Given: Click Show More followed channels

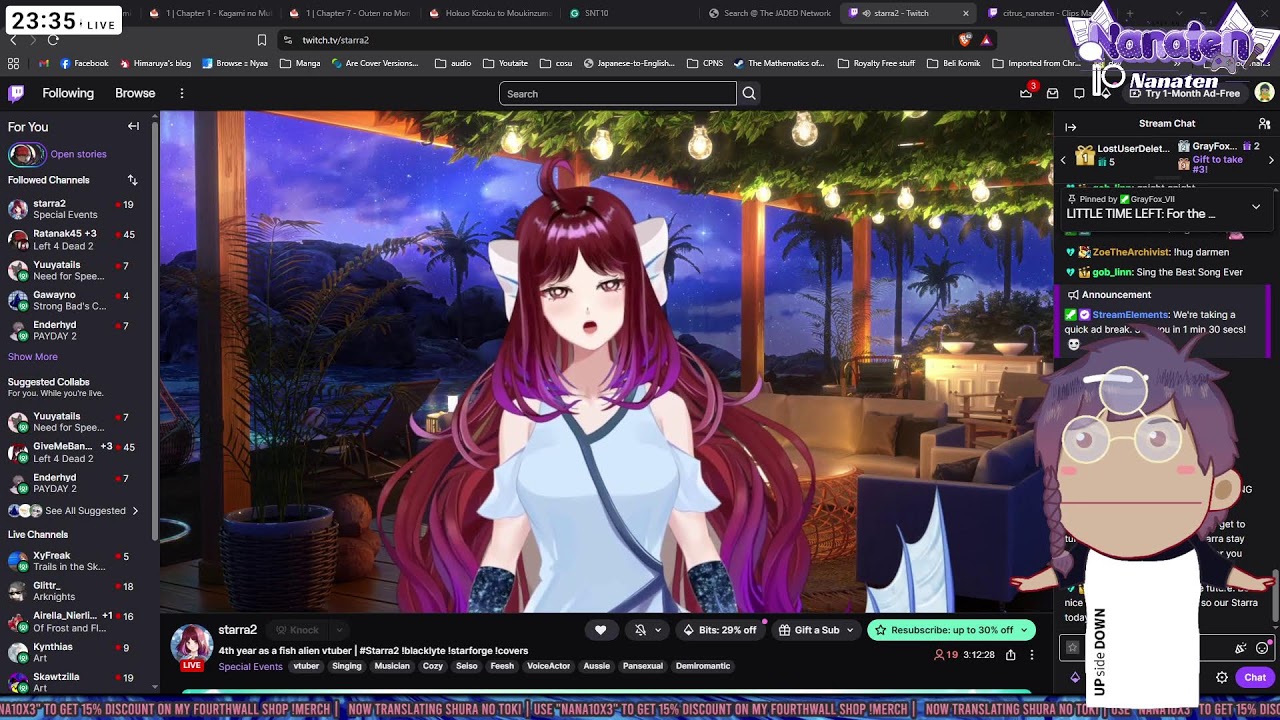Looking at the screenshot, I should (x=33, y=357).
